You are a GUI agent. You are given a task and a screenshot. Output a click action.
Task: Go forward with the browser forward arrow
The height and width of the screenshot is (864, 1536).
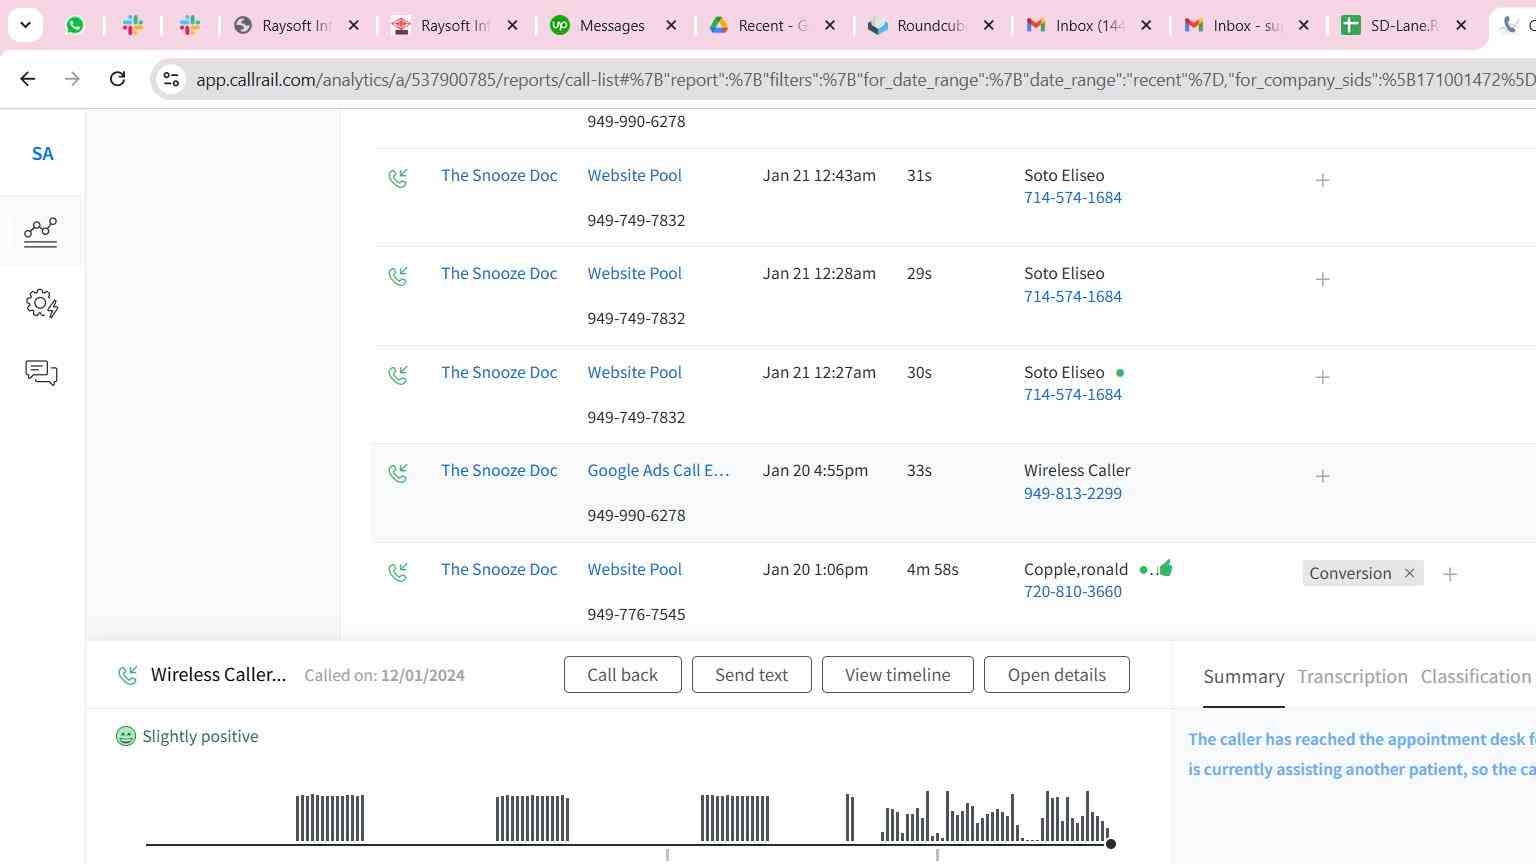click(x=72, y=78)
